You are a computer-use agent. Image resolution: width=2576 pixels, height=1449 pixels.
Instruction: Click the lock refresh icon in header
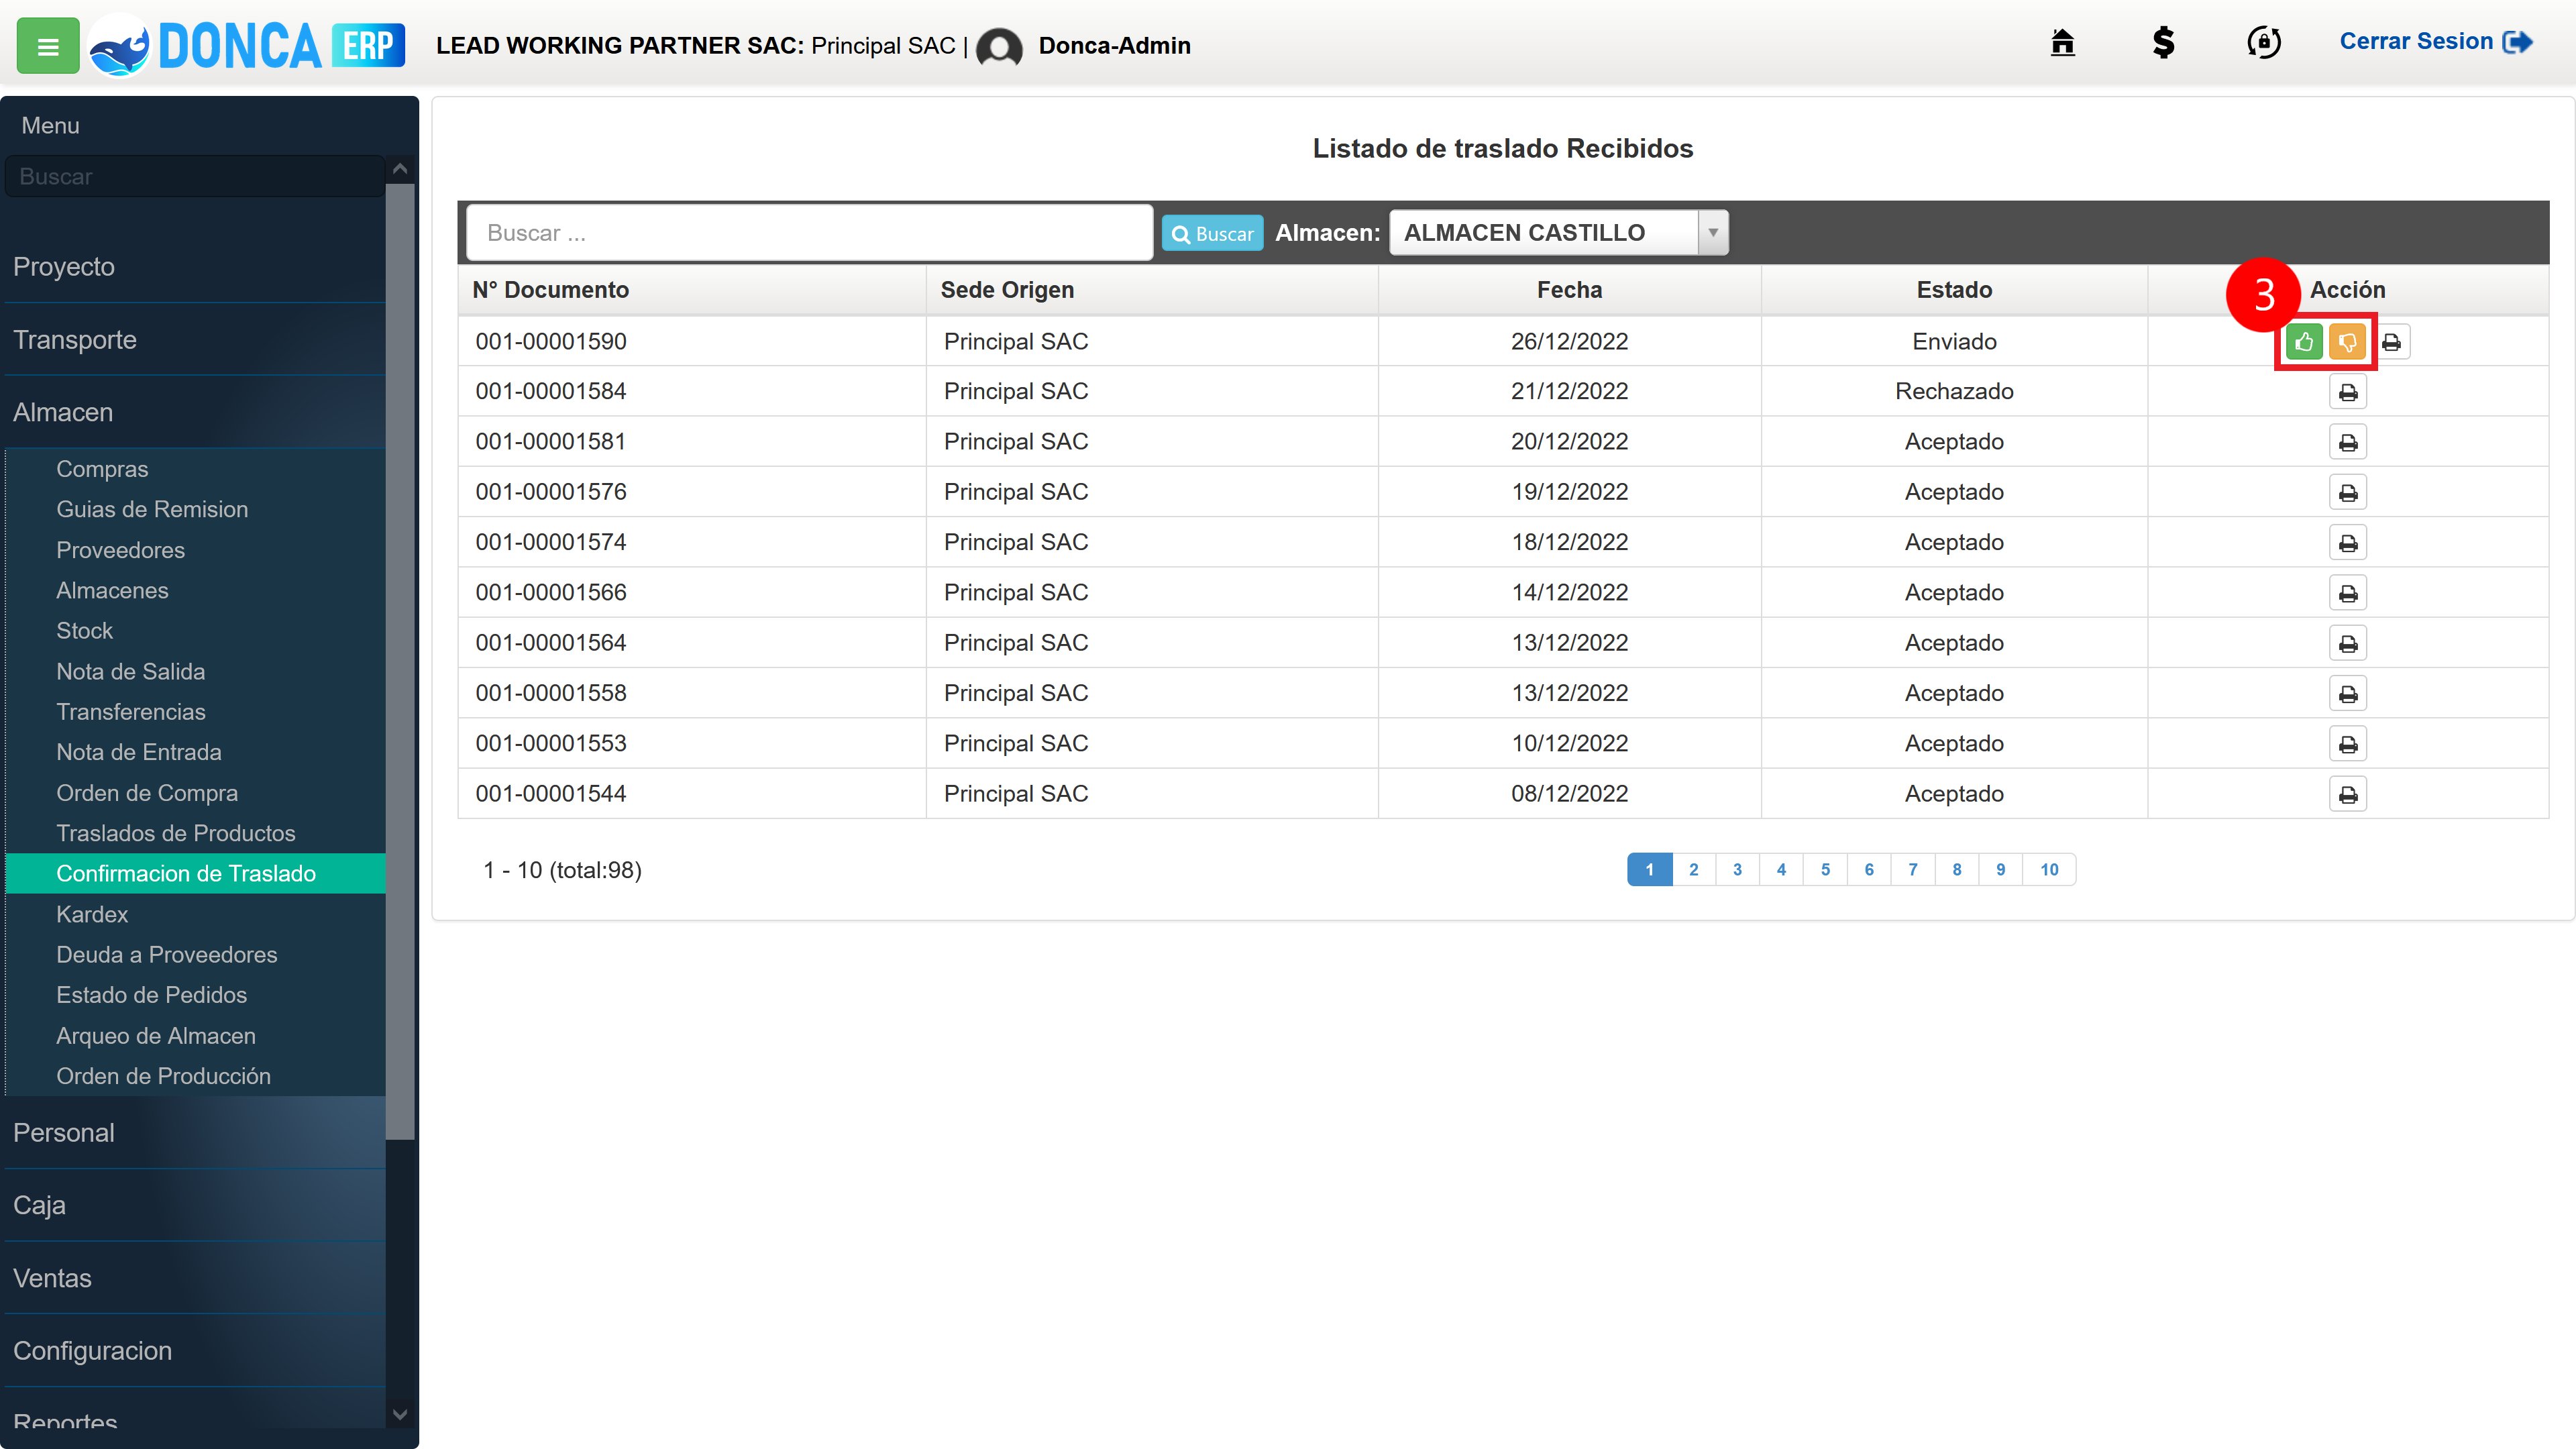tap(2264, 42)
